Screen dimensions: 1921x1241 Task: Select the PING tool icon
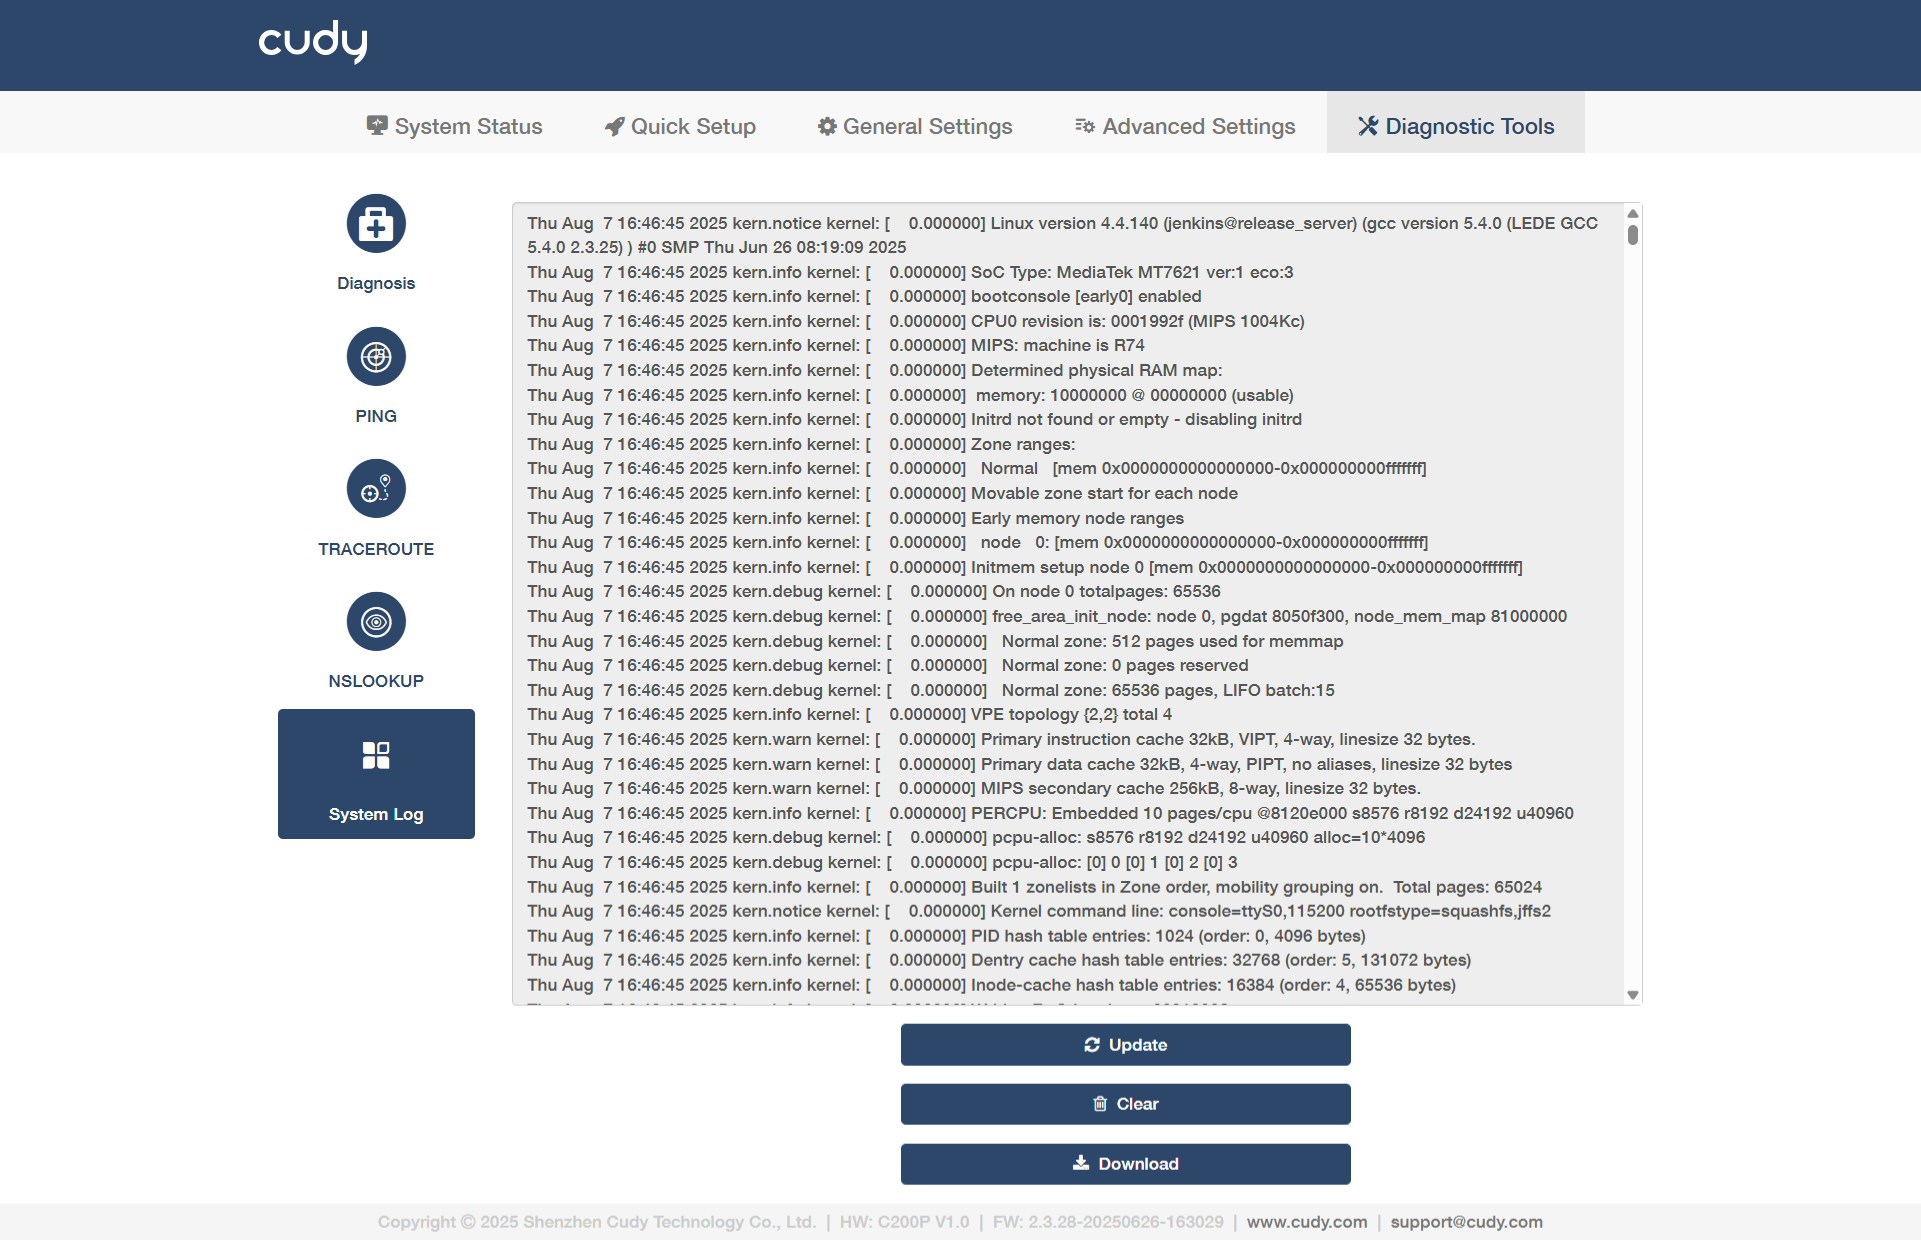click(376, 357)
